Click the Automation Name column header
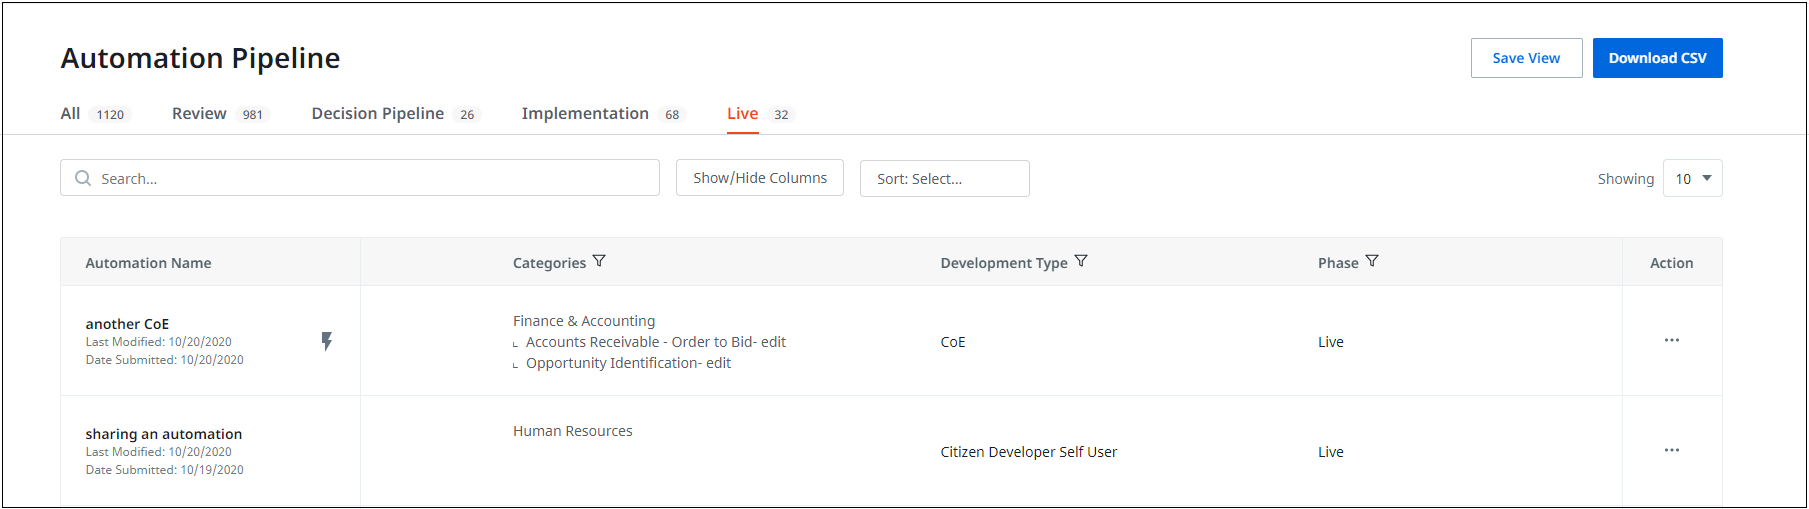Image resolution: width=1809 pixels, height=509 pixels. coord(148,263)
